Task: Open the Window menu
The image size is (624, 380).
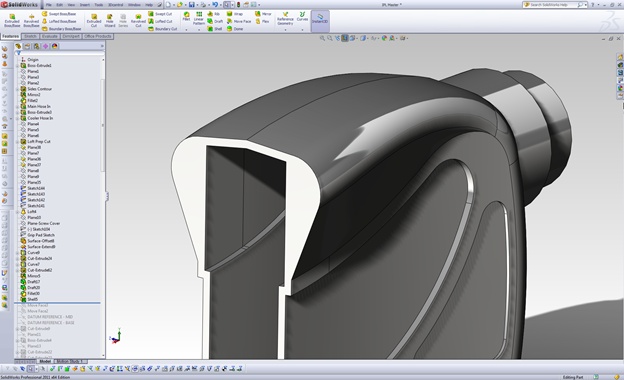Action: (x=134, y=5)
